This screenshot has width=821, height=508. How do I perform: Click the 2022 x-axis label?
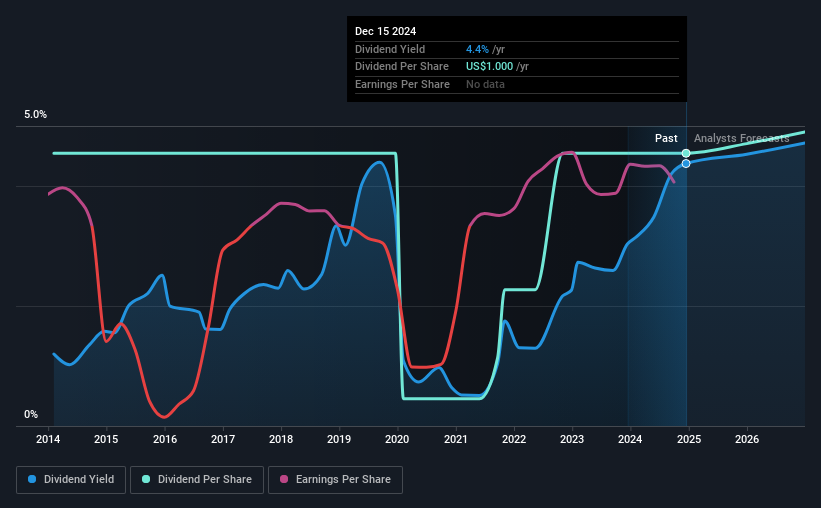click(514, 439)
